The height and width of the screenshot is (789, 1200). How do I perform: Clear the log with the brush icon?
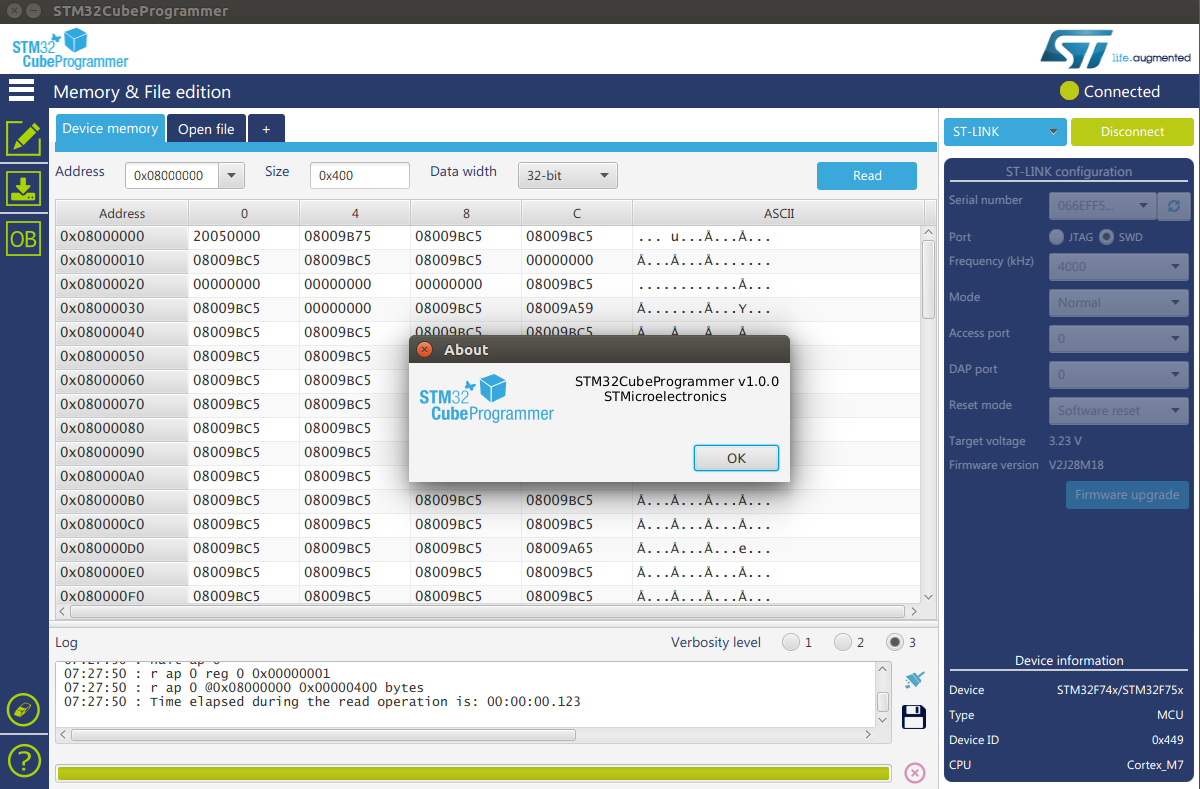pos(913,679)
